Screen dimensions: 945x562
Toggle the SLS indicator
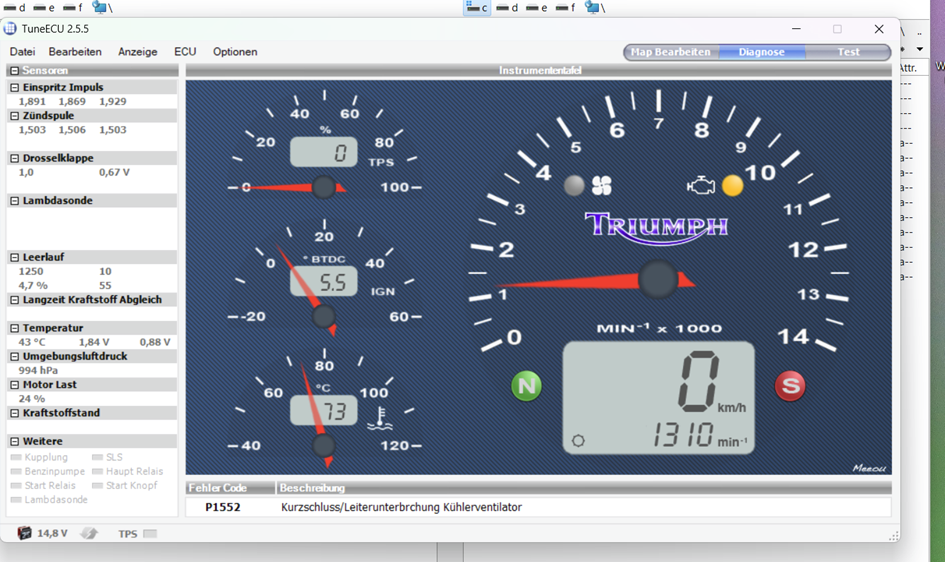(97, 457)
